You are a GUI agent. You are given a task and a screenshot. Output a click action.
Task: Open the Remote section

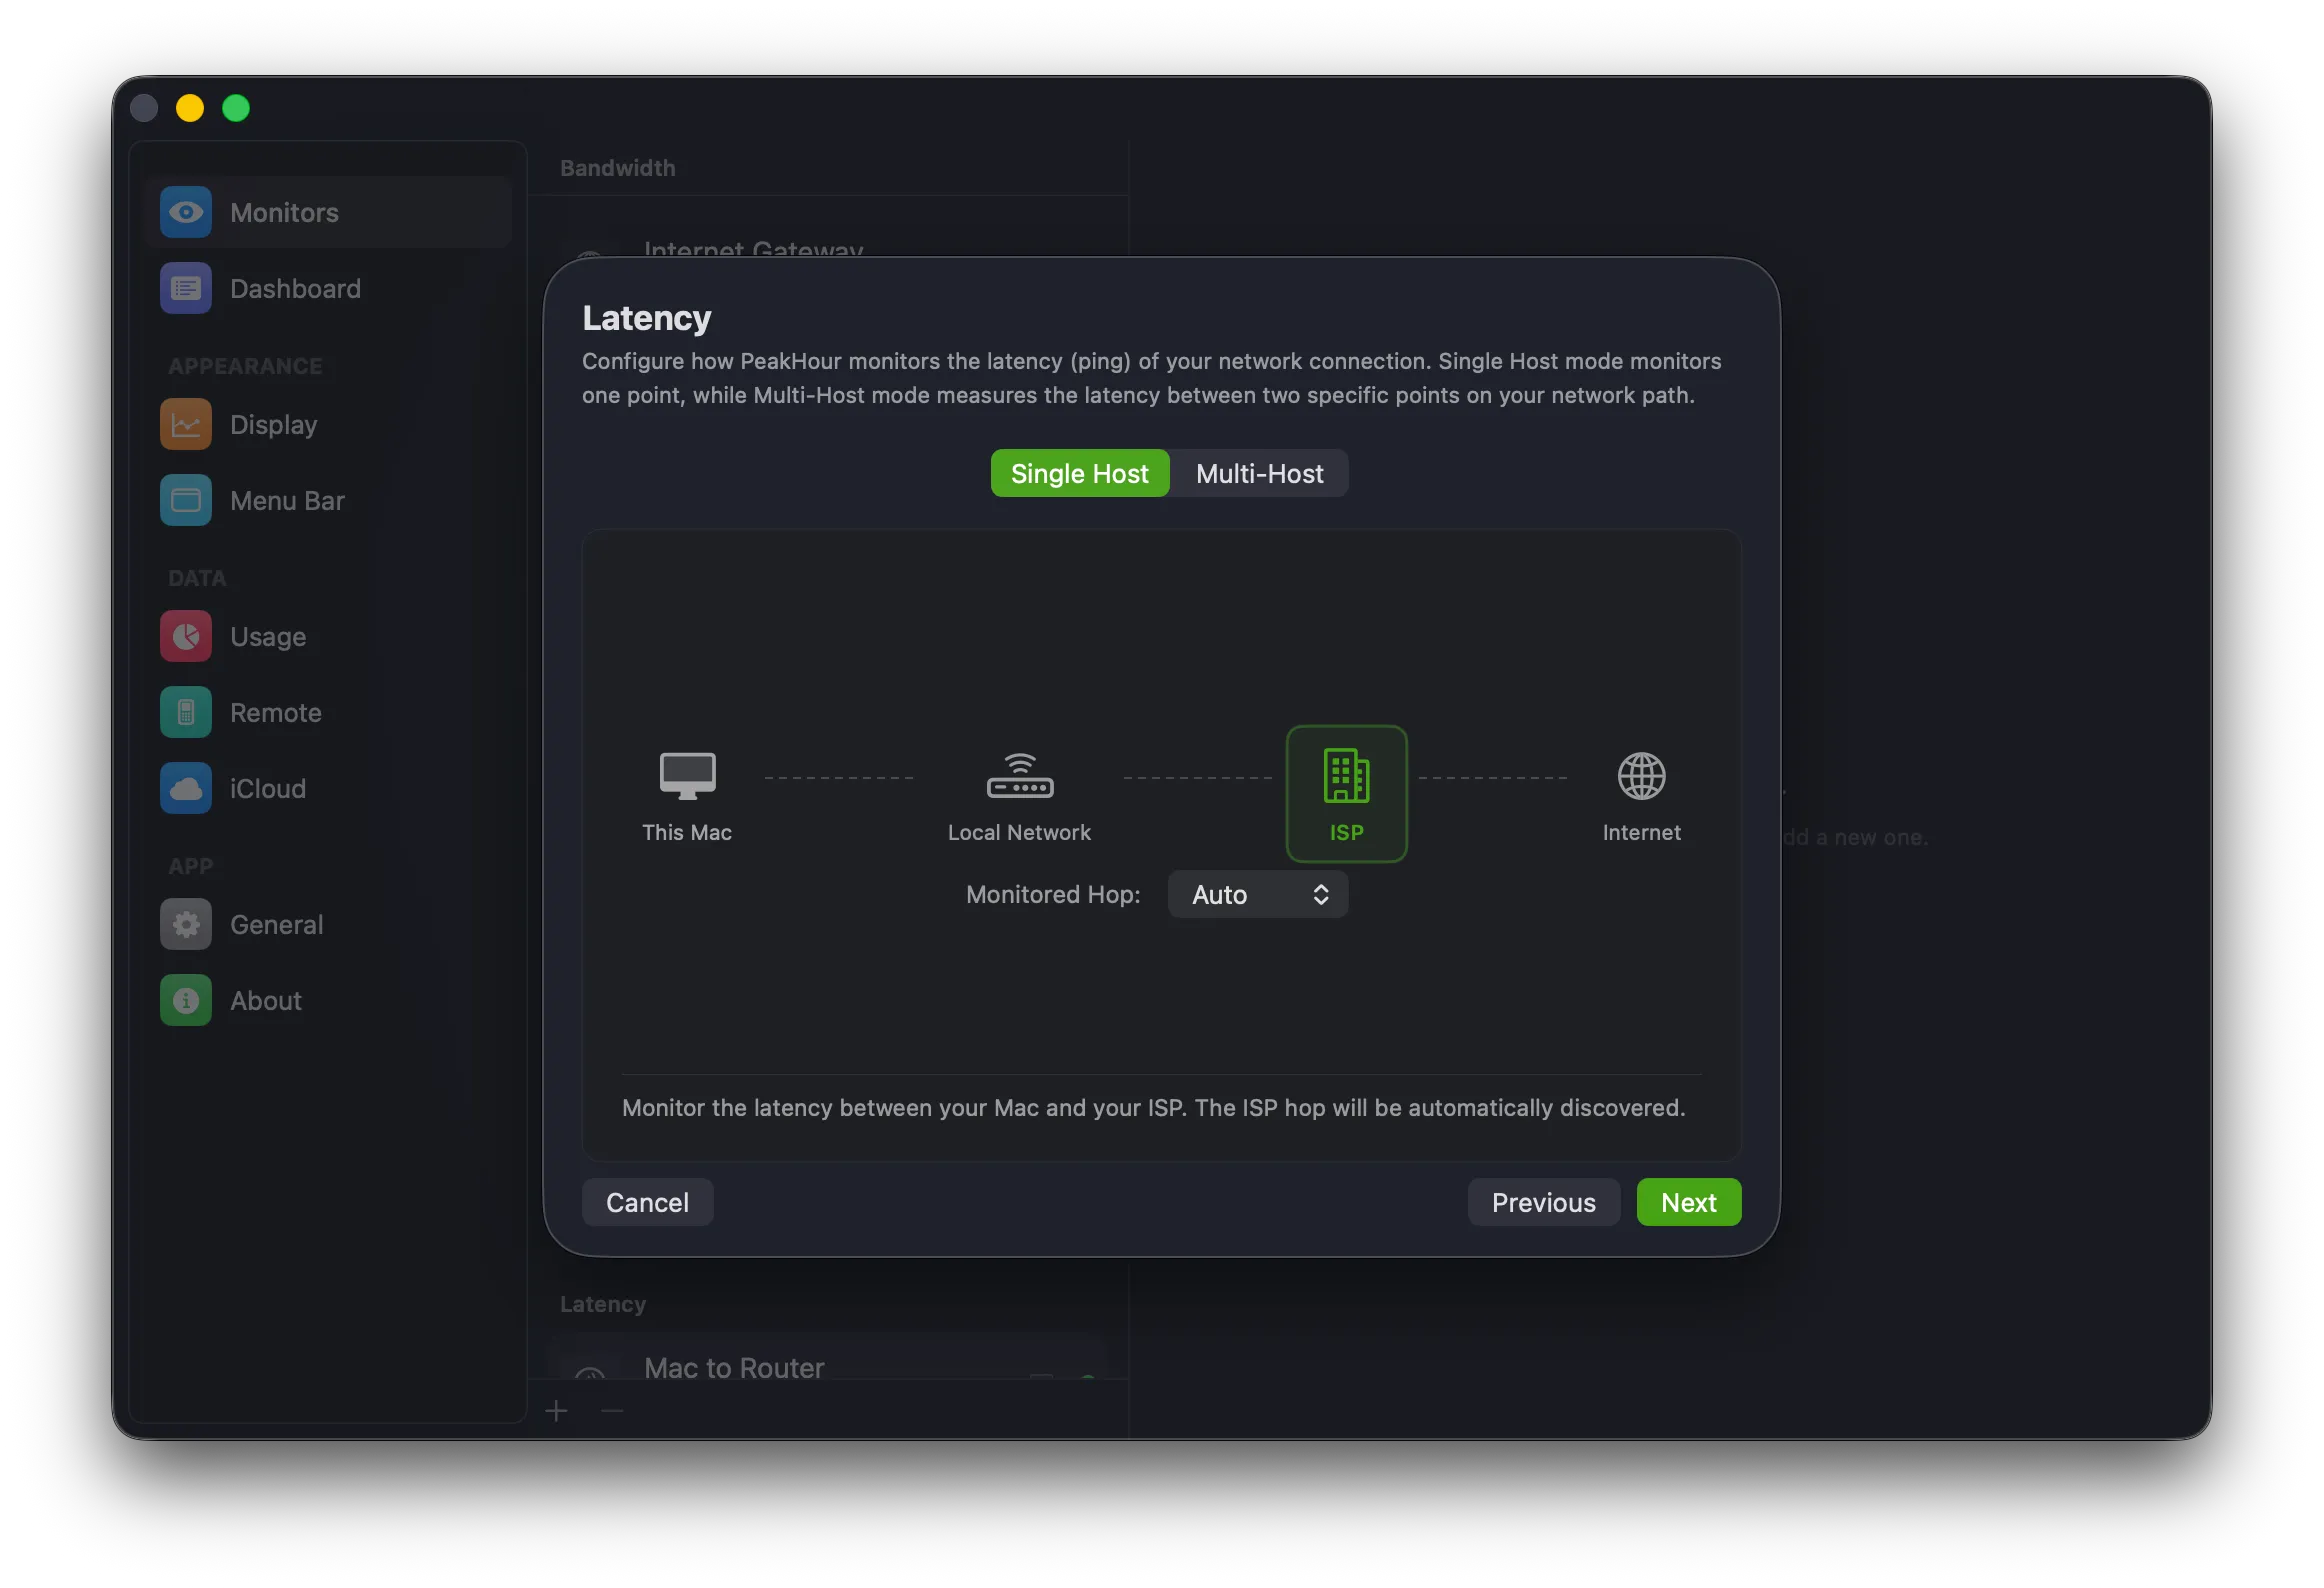(327, 712)
